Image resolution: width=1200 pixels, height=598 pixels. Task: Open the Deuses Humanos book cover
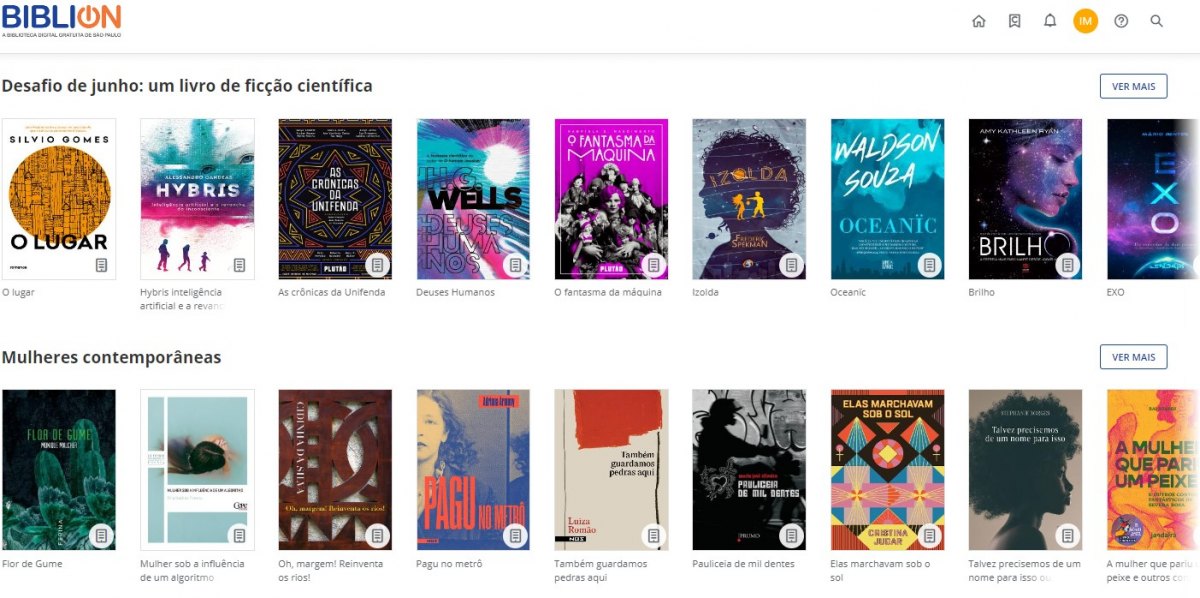473,199
